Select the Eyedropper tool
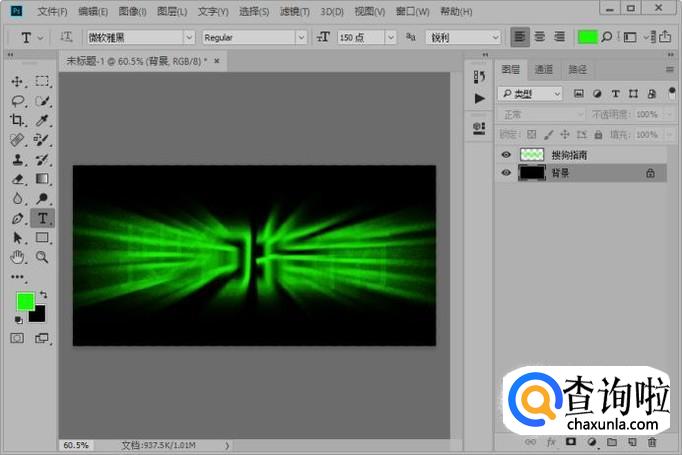Screen dimensions: 682x455 pyautogui.click(x=42, y=120)
